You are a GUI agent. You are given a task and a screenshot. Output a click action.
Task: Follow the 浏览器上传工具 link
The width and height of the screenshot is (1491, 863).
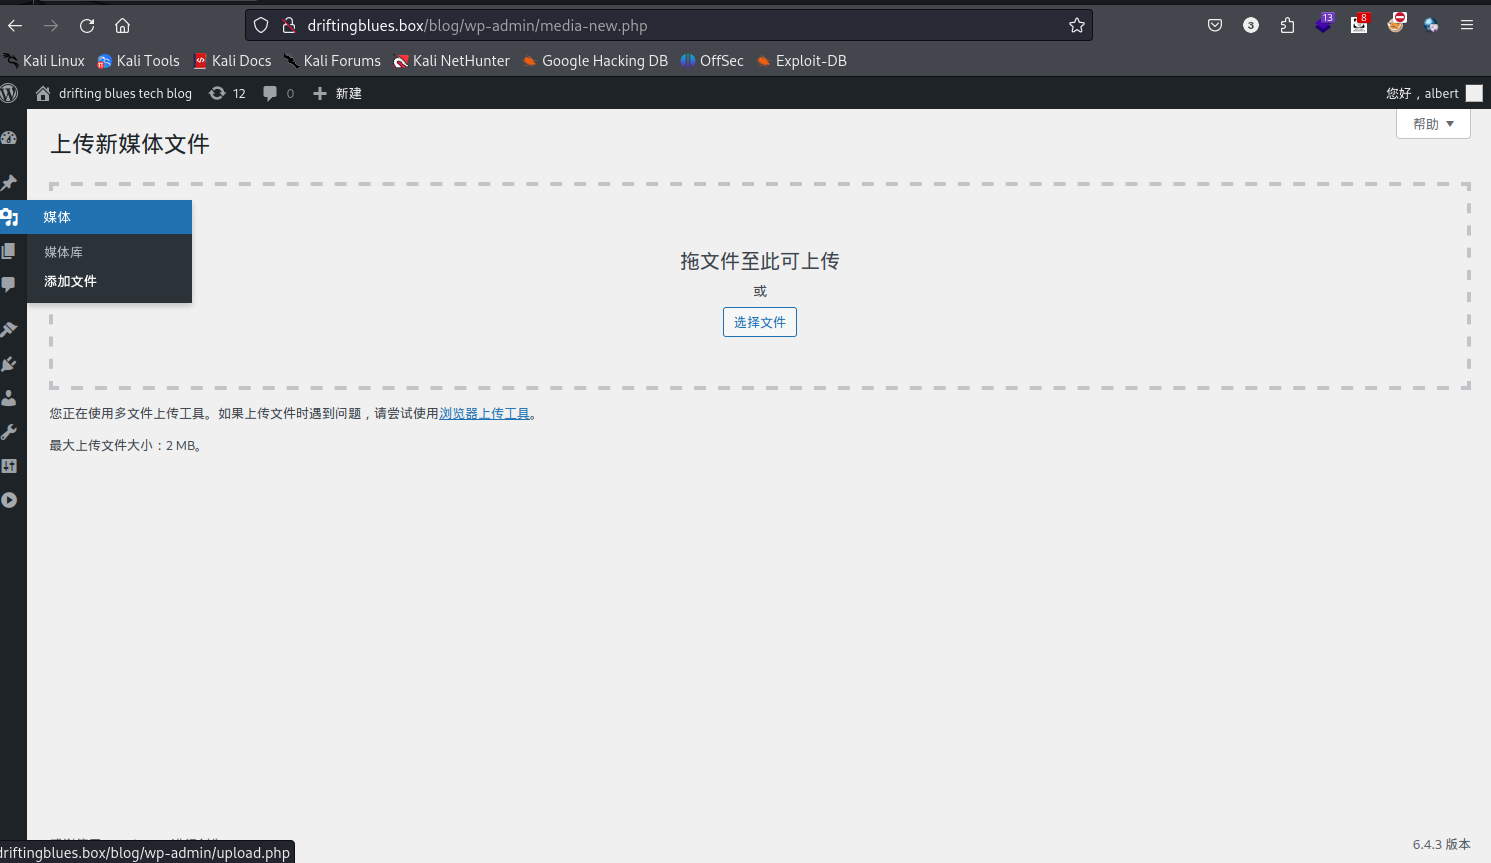click(x=485, y=413)
